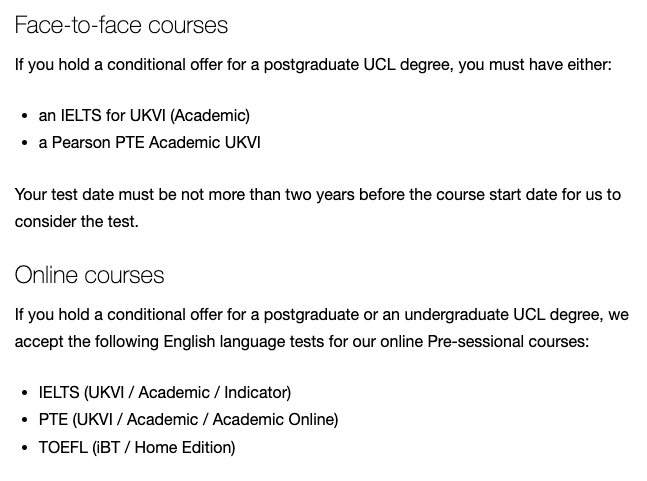
Task: Click the 'Your test date must be' sentence
Action: tap(318, 195)
